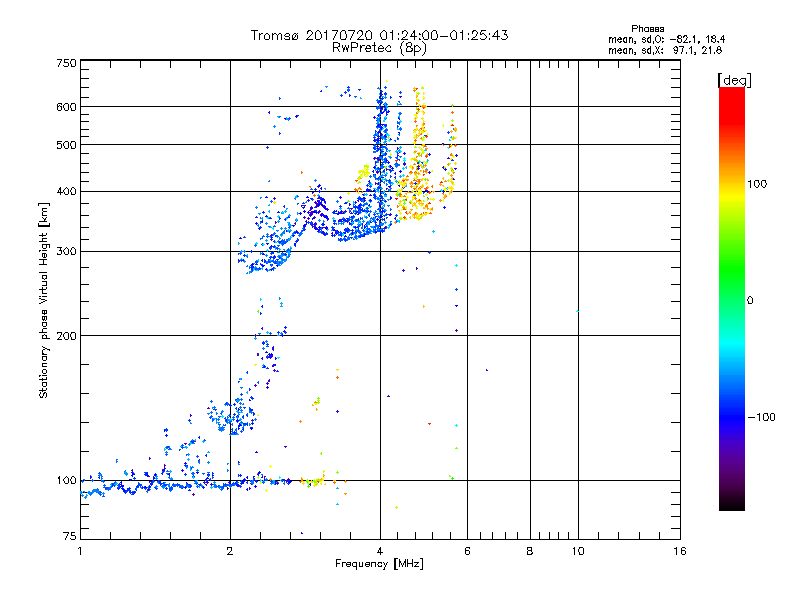Click the x-axis tick label "8"
Viewport: 800px width, 600px height.
[x=530, y=551]
